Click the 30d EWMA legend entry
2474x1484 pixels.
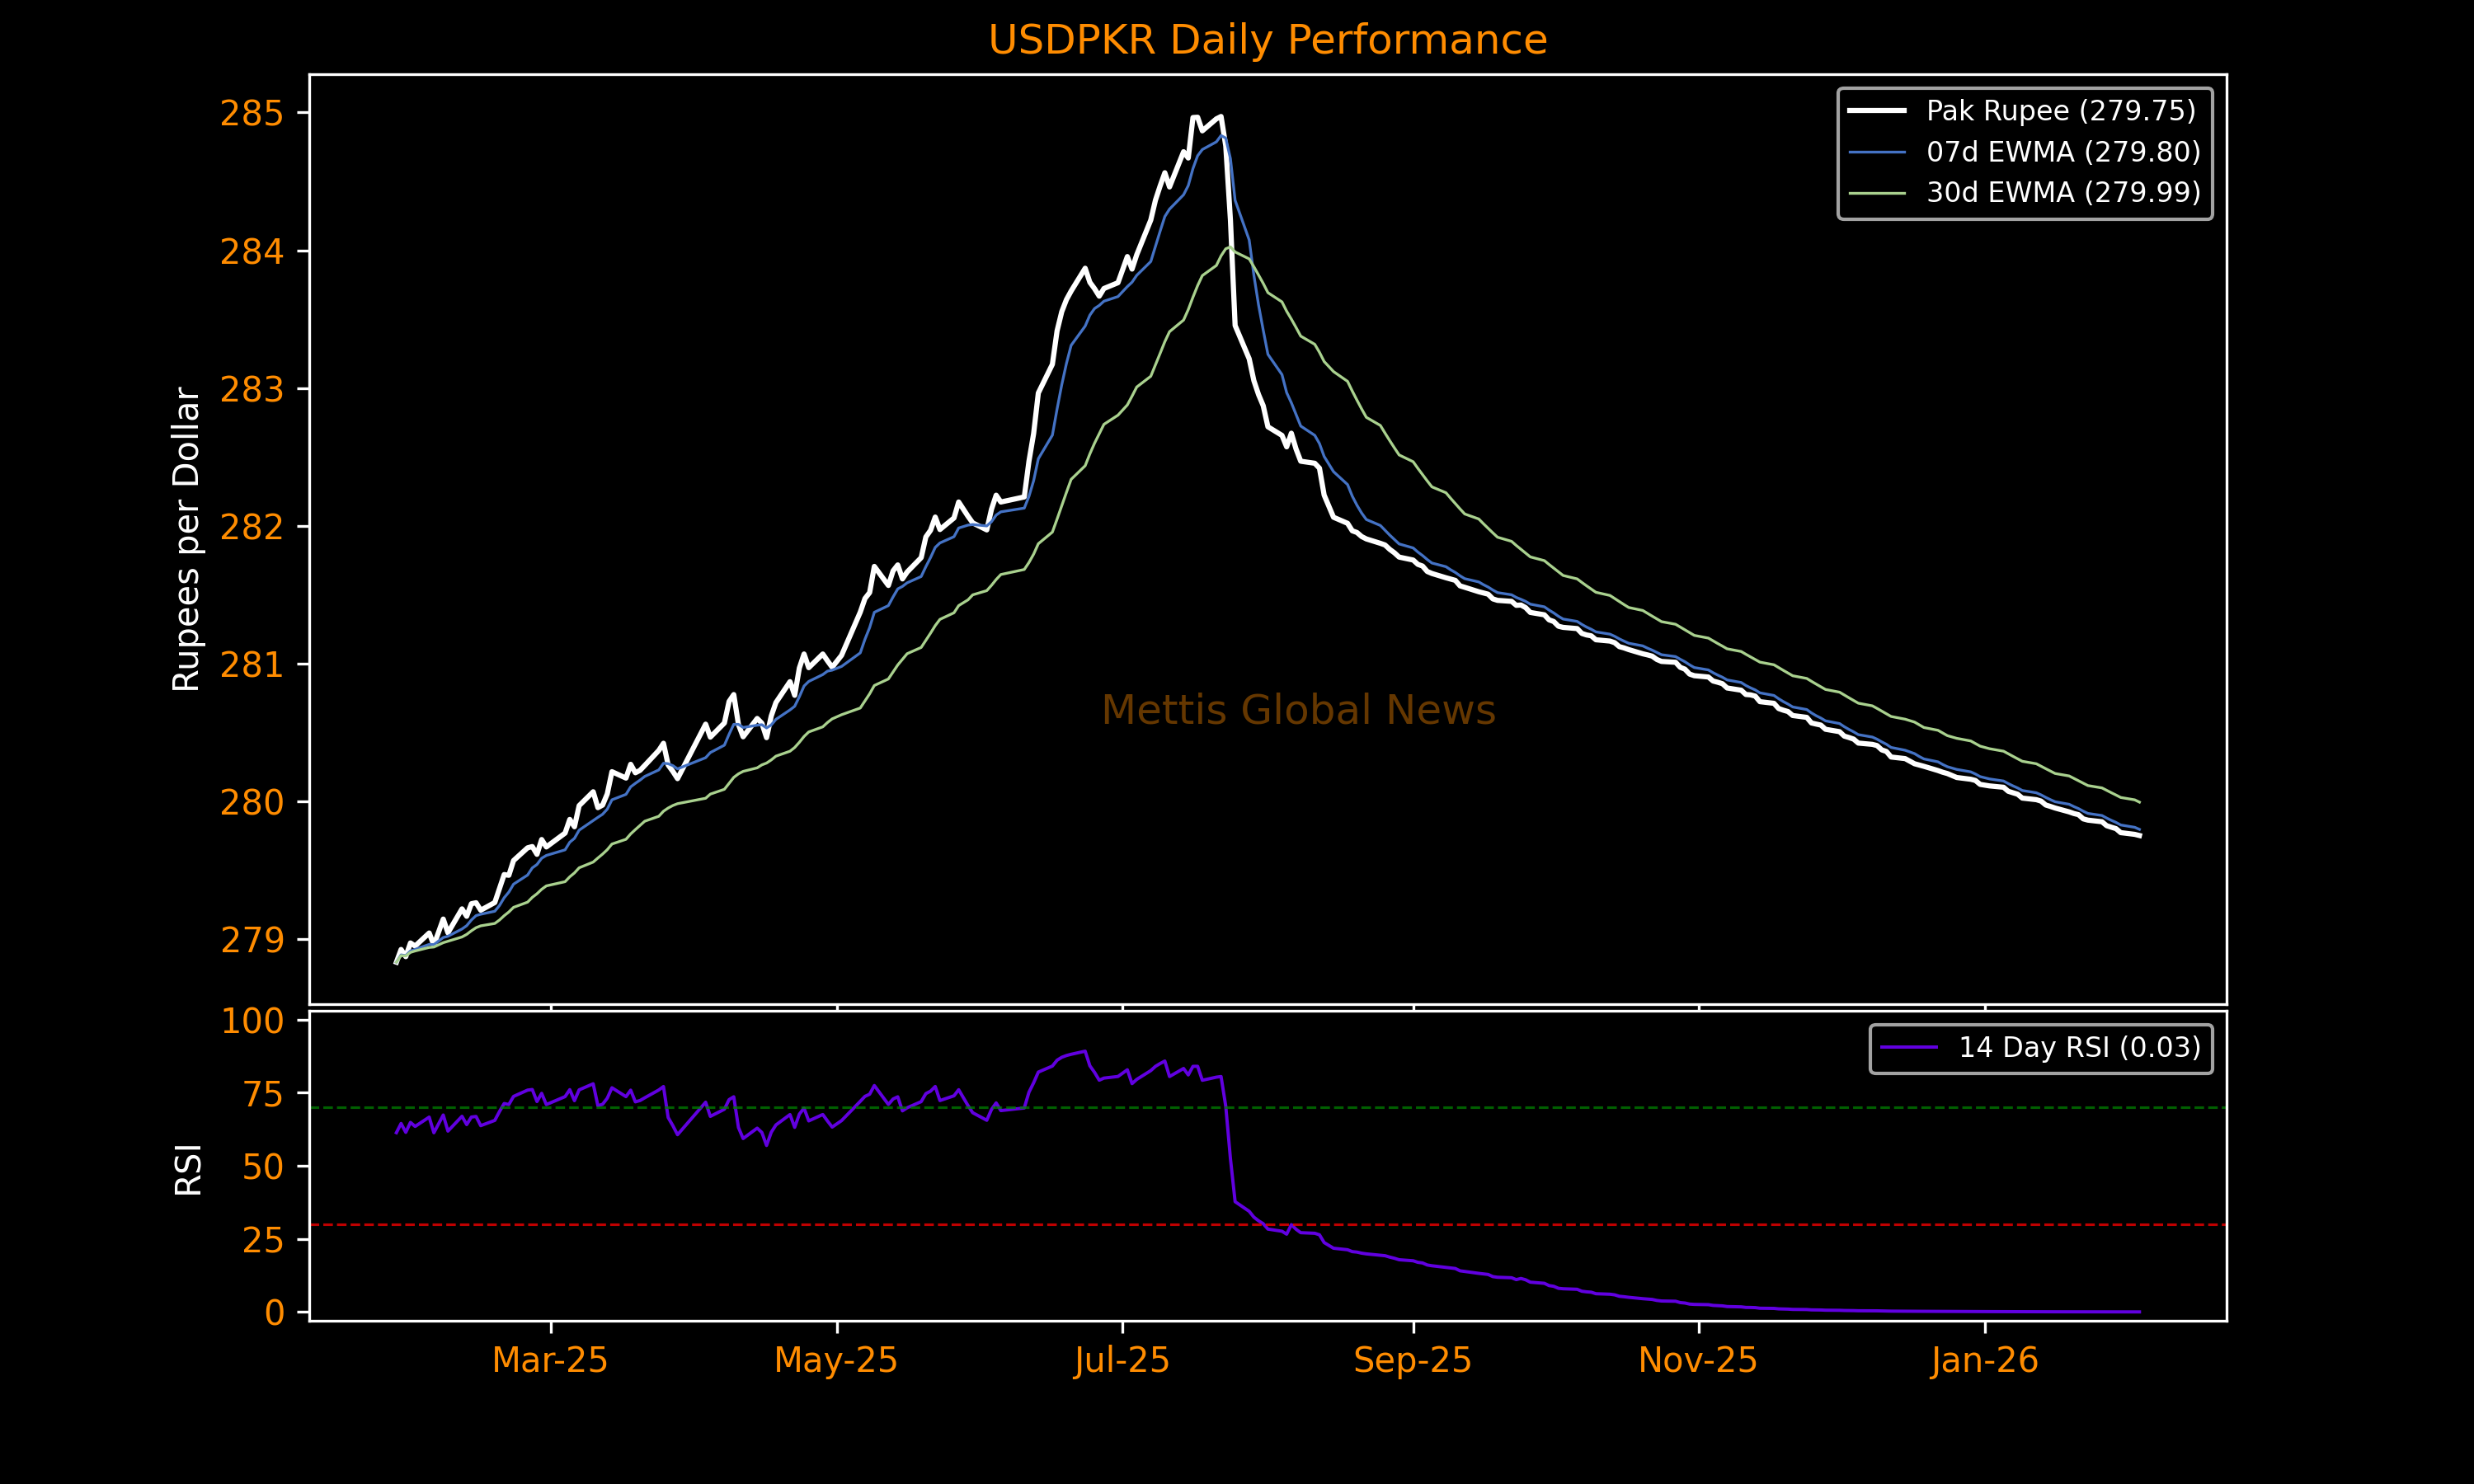pyautogui.click(x=2063, y=192)
